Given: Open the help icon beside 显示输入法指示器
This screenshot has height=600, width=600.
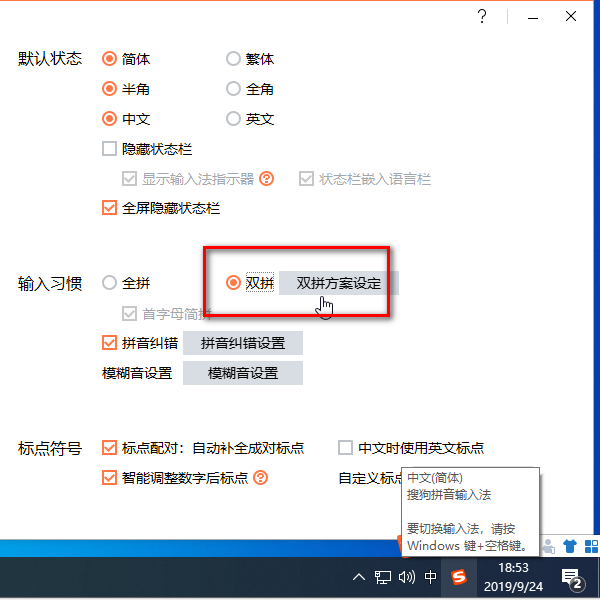Looking at the screenshot, I should tap(266, 178).
